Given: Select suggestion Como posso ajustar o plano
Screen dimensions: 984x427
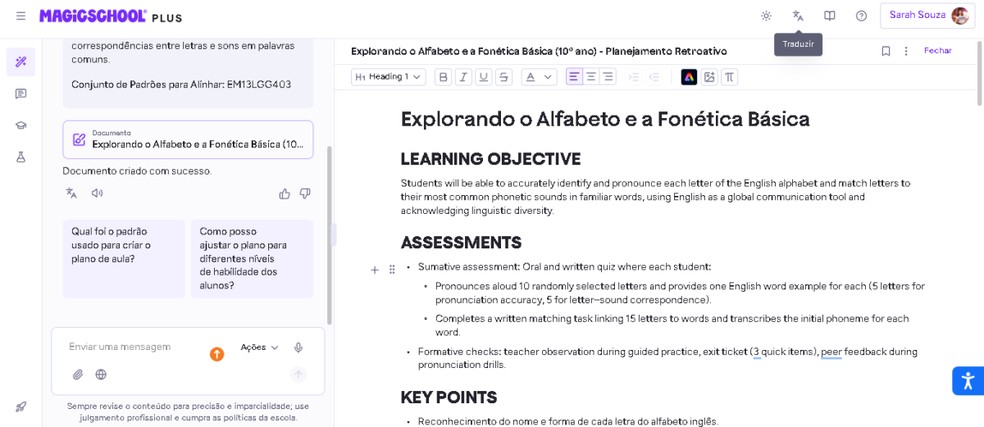Looking at the screenshot, I should click(252, 258).
